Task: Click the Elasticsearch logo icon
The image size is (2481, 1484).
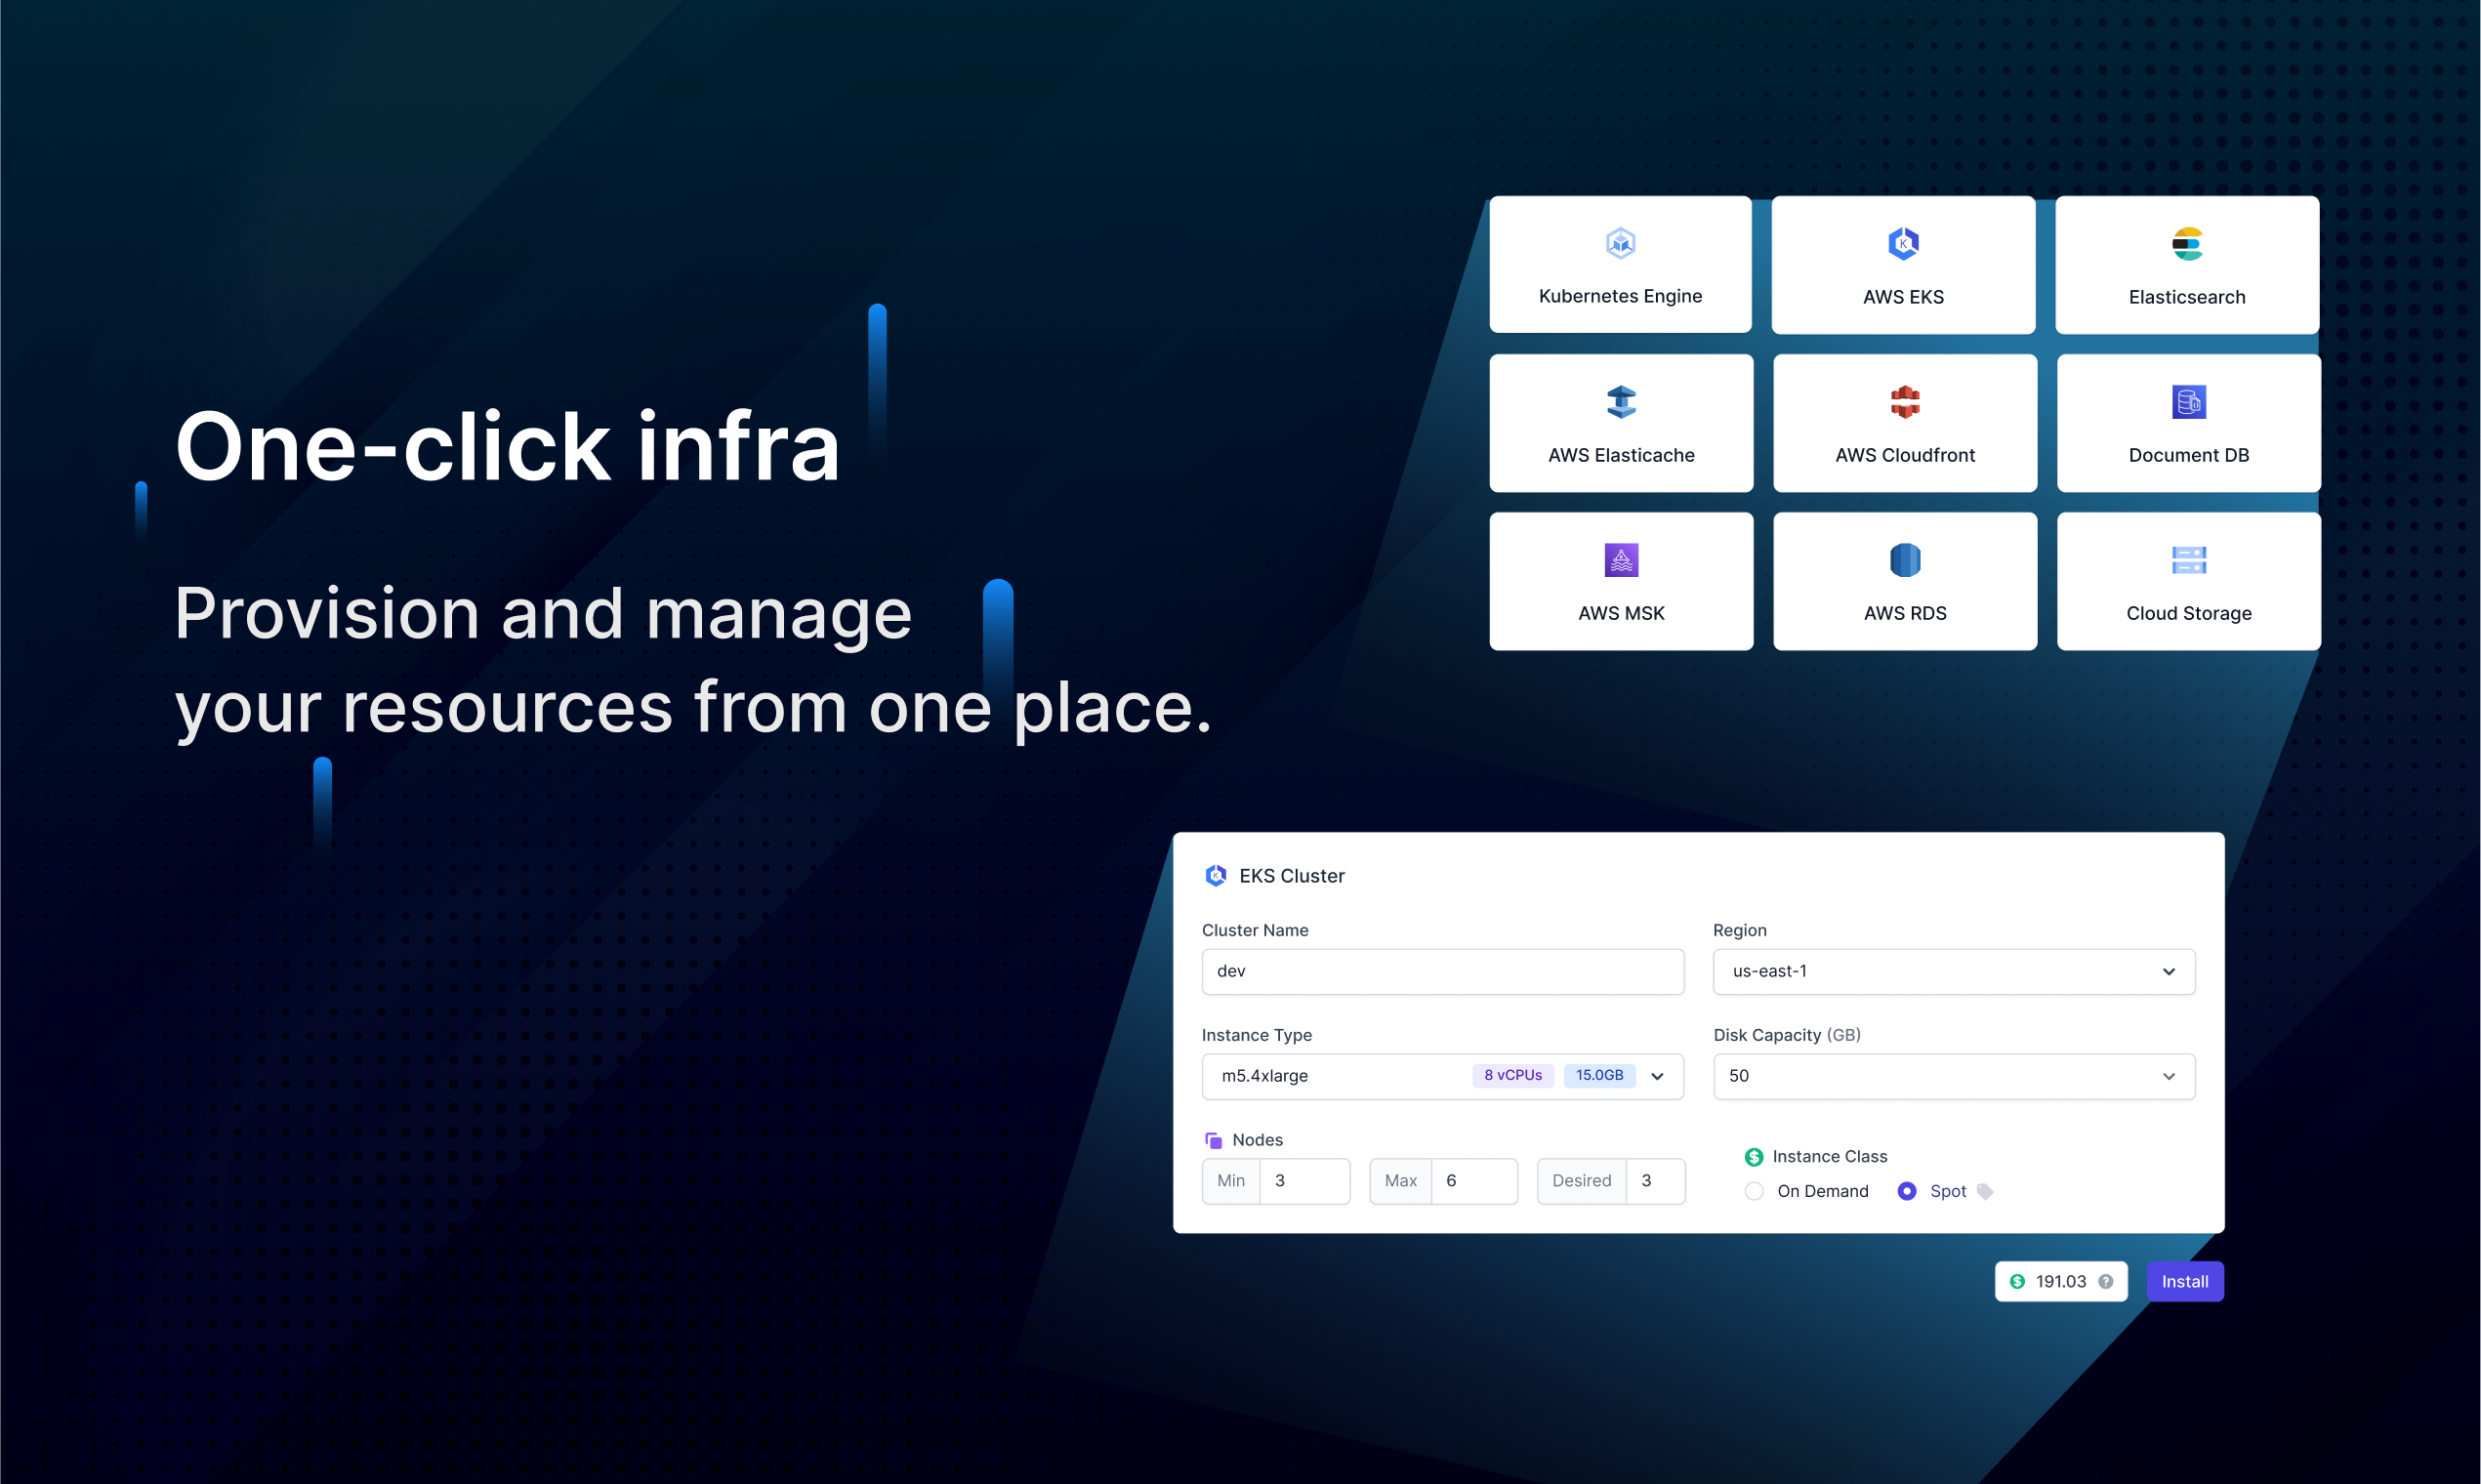Action: click(2187, 243)
